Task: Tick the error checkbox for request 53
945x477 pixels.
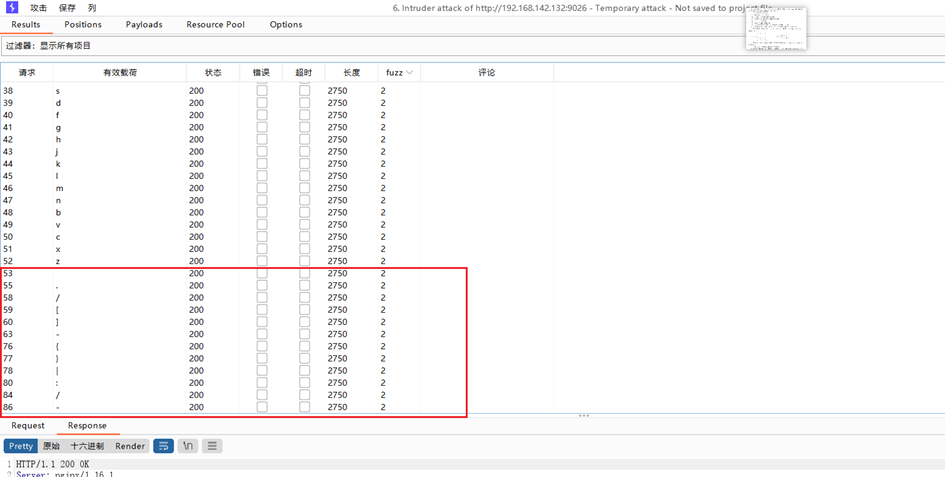Action: [262, 273]
